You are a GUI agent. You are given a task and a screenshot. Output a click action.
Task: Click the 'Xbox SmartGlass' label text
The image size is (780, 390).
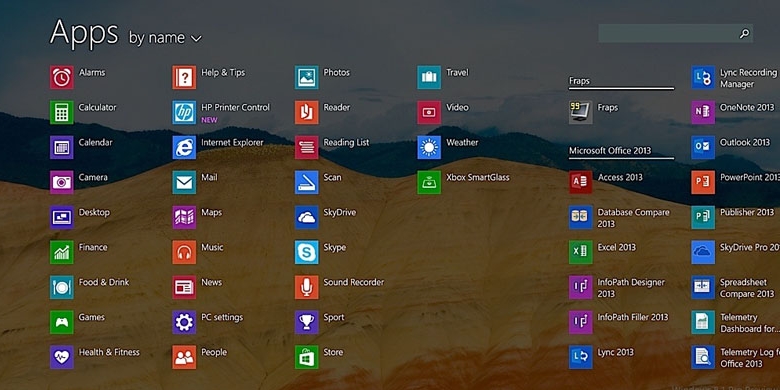pos(478,177)
